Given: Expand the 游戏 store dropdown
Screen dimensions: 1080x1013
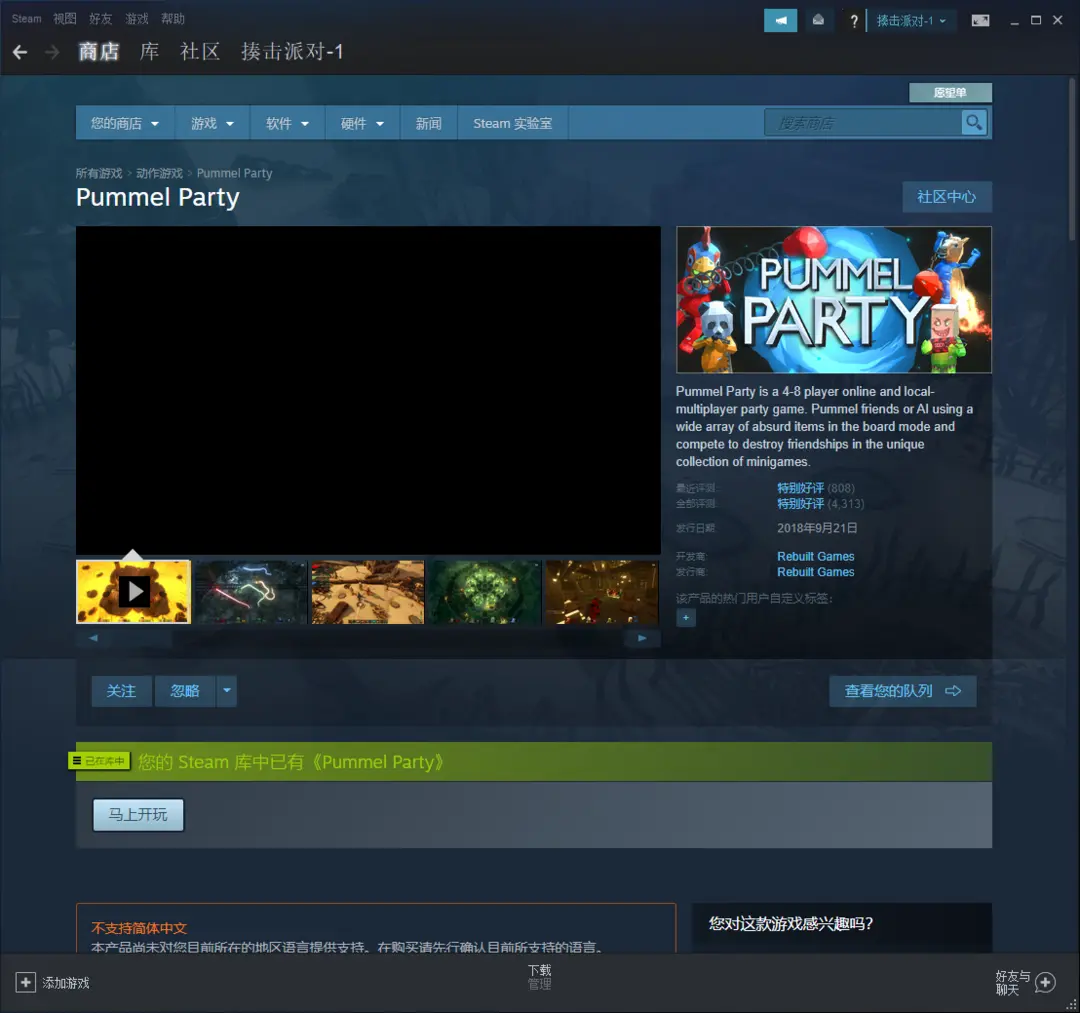Looking at the screenshot, I should click(x=212, y=123).
